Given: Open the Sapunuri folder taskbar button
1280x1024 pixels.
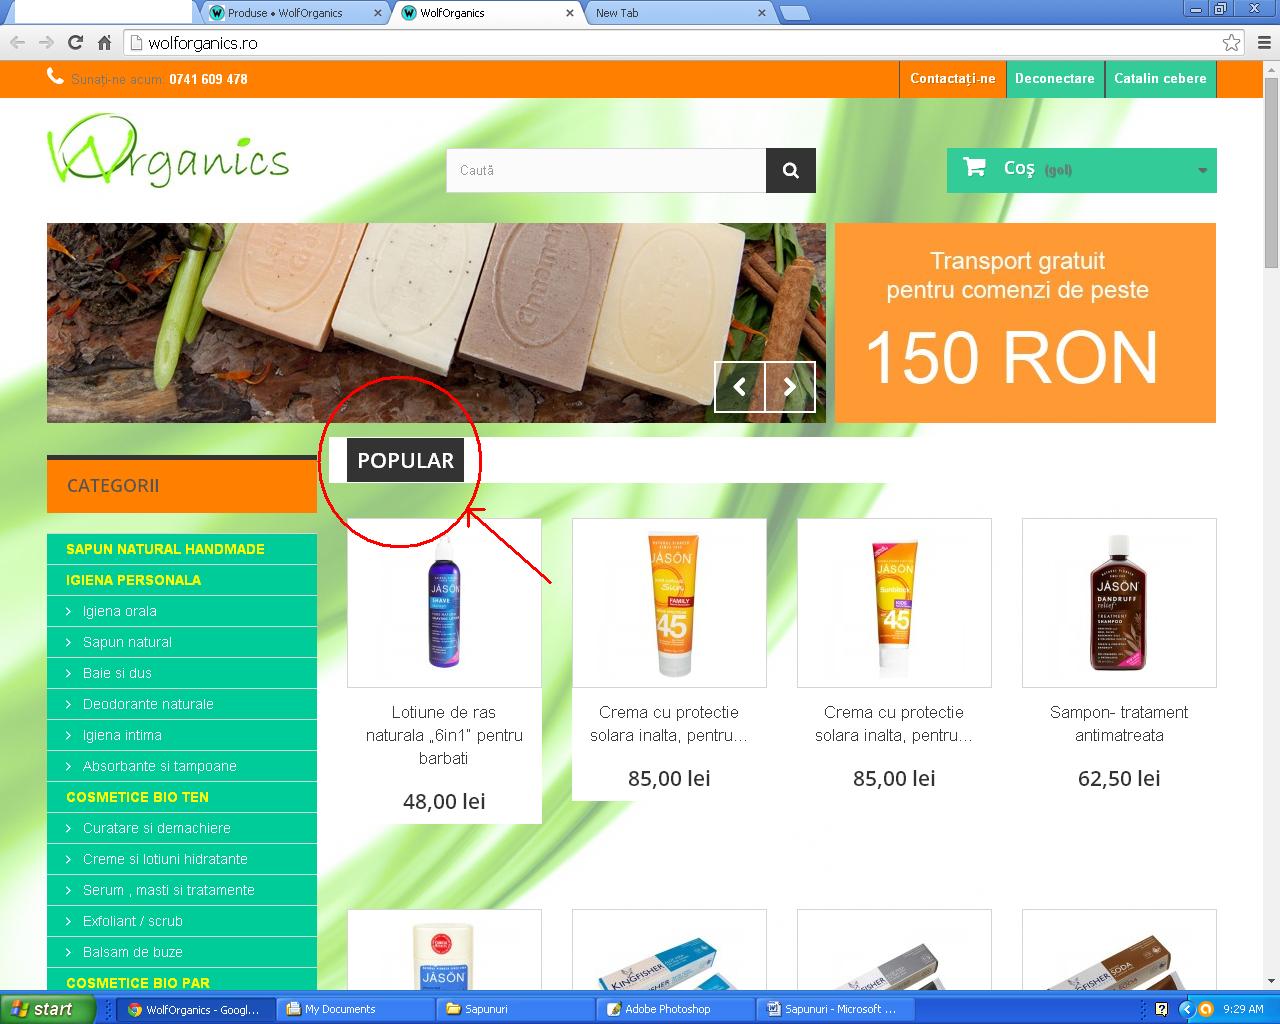Looking at the screenshot, I should 514,1009.
